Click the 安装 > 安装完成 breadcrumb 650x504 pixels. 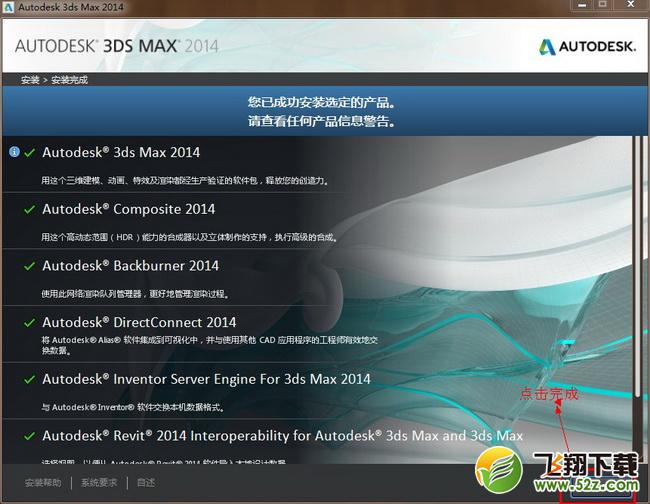[54, 80]
